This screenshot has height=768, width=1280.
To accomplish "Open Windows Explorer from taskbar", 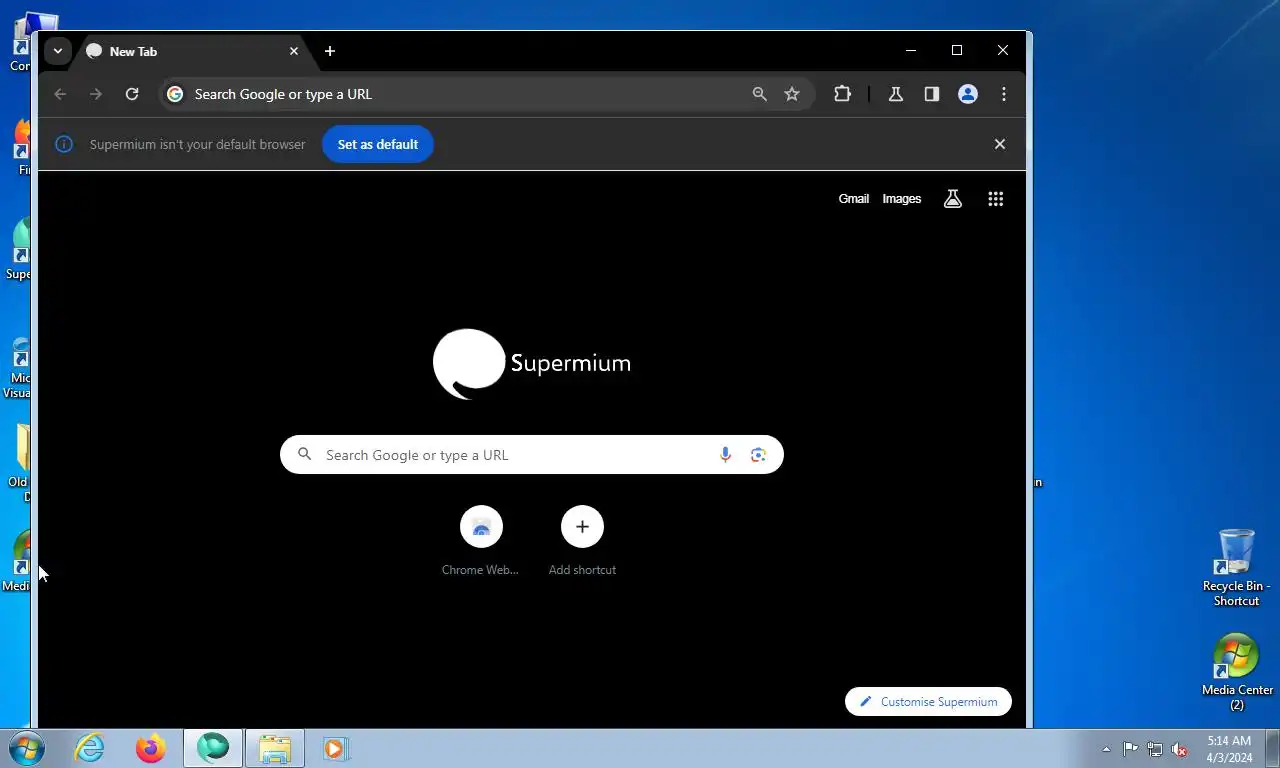I will tap(275, 748).
